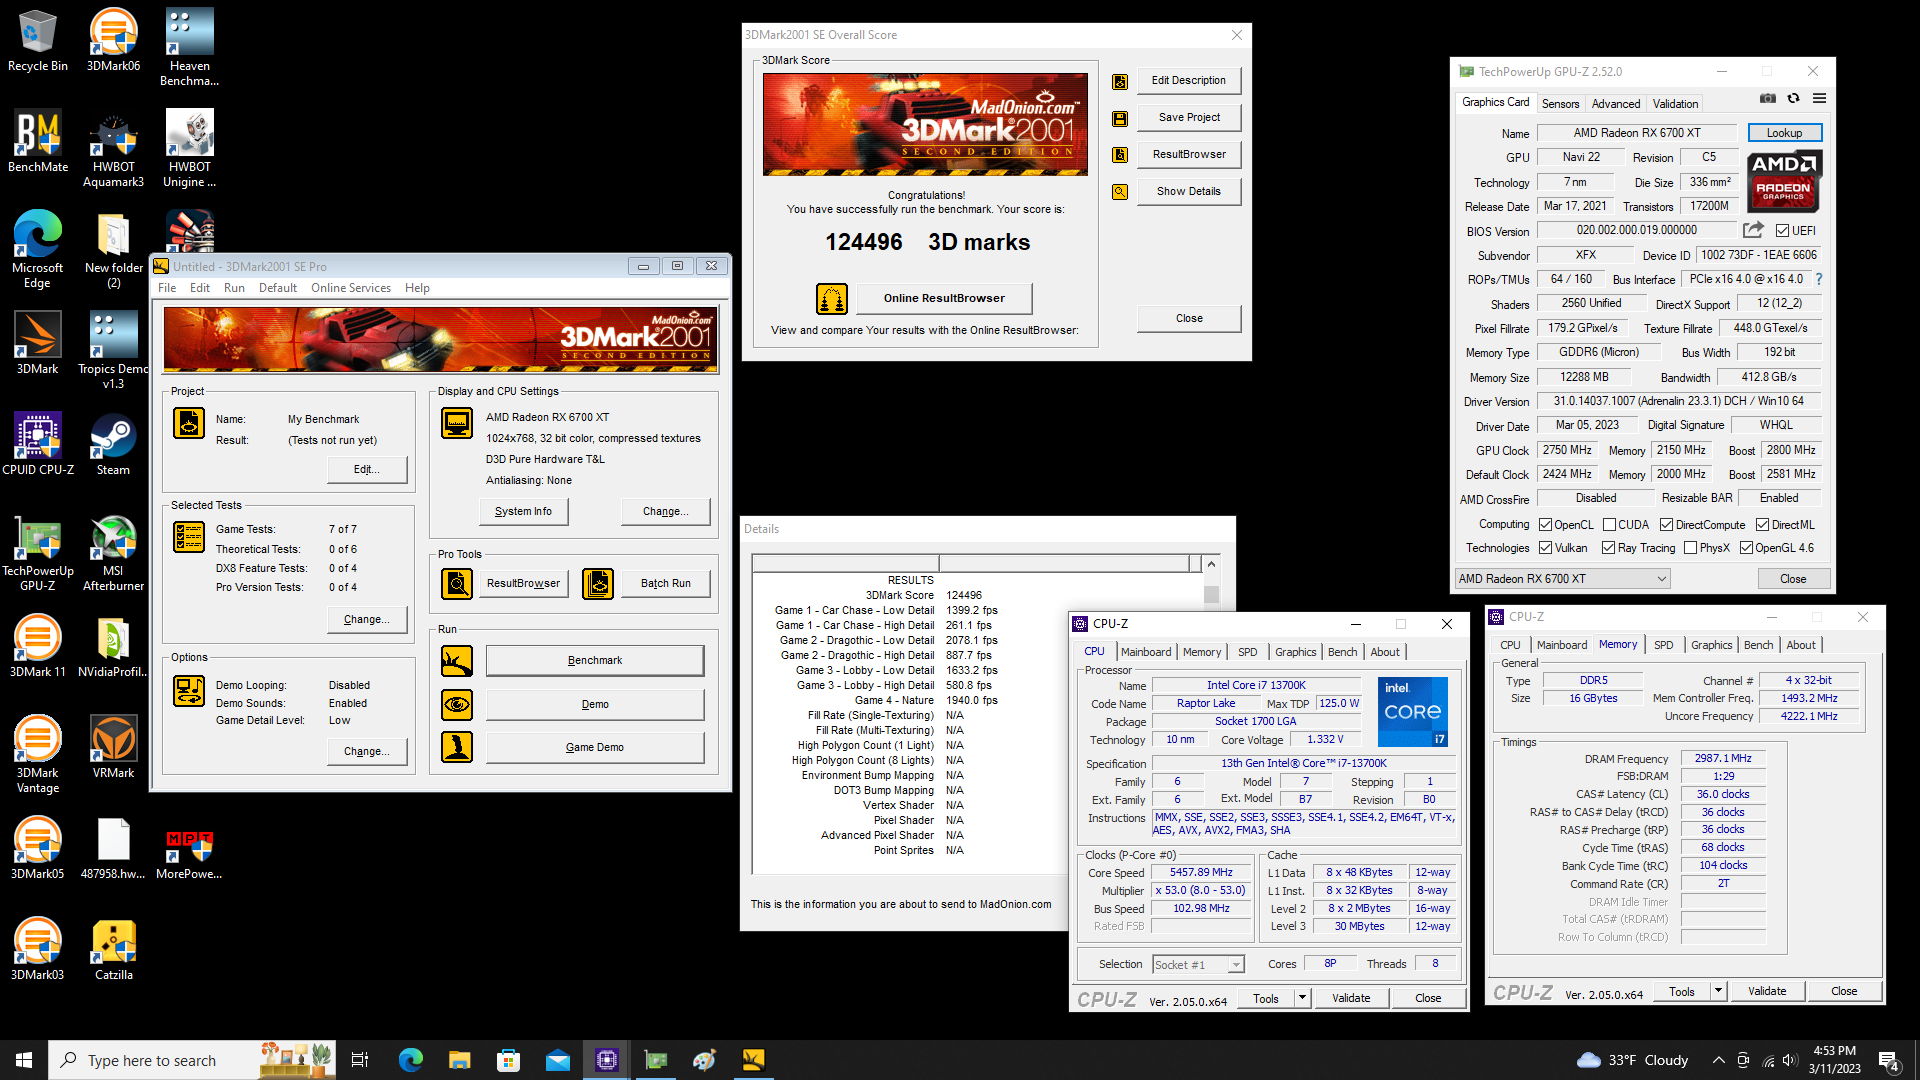
Task: Open Catzilla desktop shortcut
Action: (113, 949)
